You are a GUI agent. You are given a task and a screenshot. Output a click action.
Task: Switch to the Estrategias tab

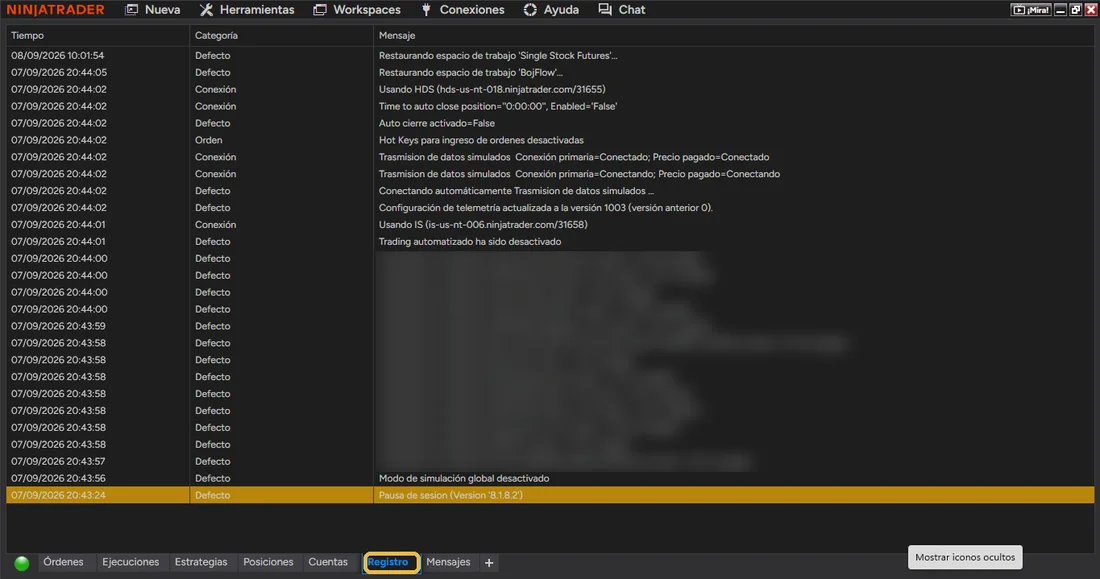click(201, 562)
